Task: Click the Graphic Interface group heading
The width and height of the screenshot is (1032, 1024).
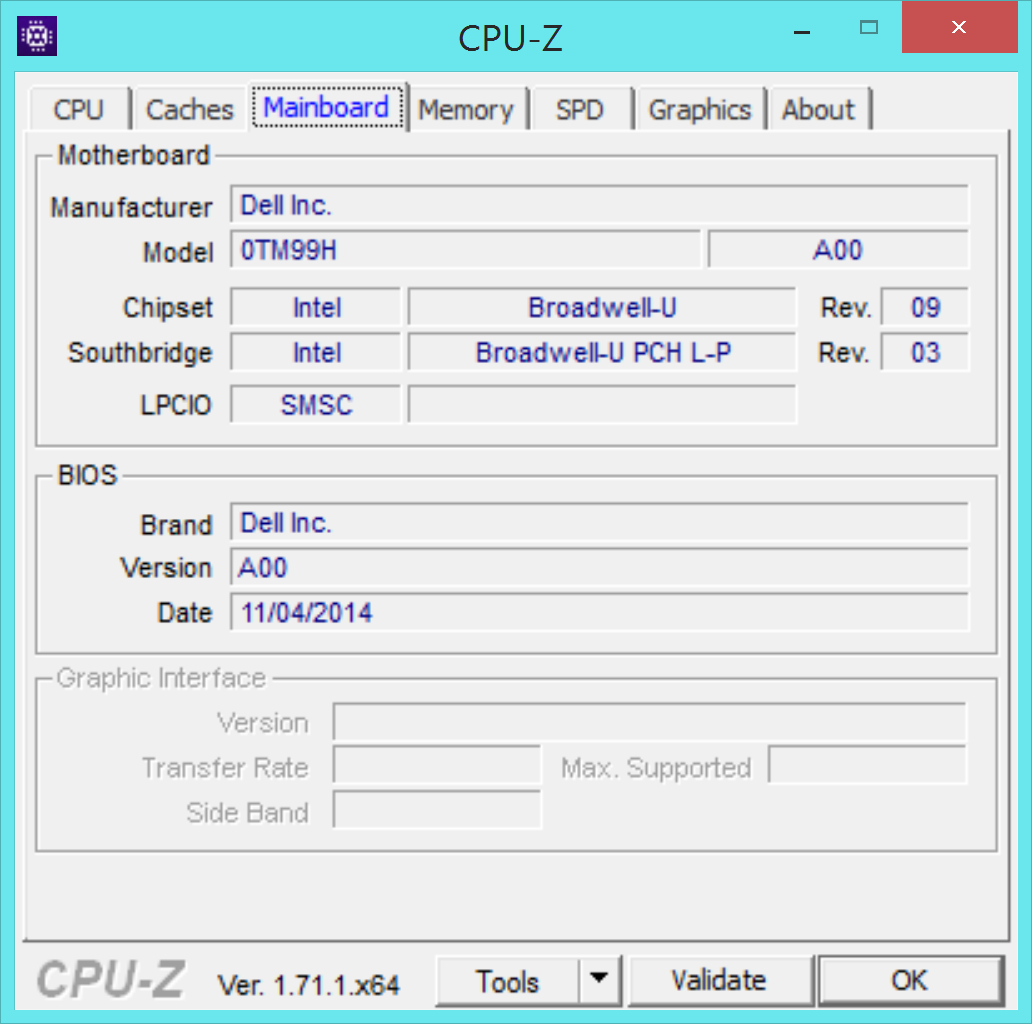Action: click(x=161, y=678)
